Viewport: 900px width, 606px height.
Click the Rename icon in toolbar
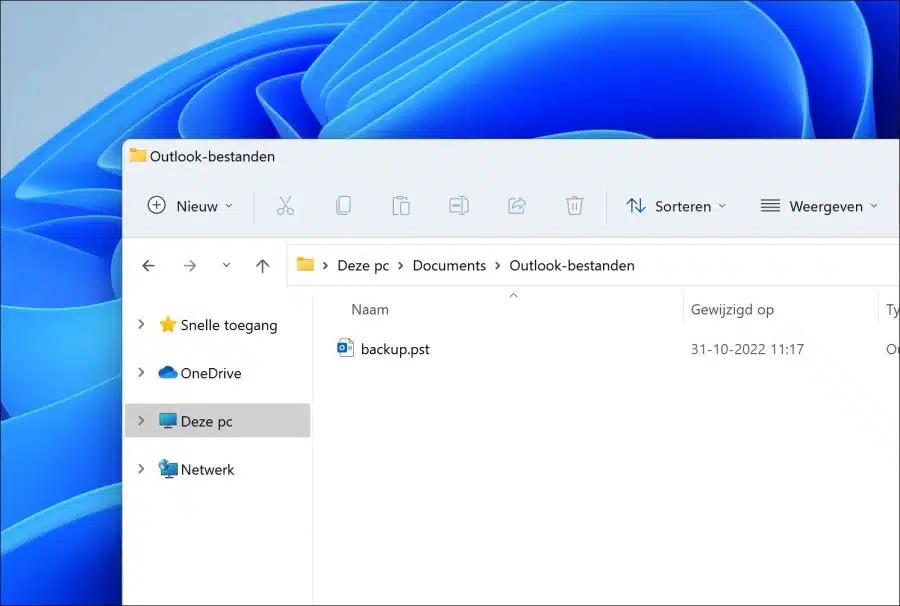click(459, 205)
